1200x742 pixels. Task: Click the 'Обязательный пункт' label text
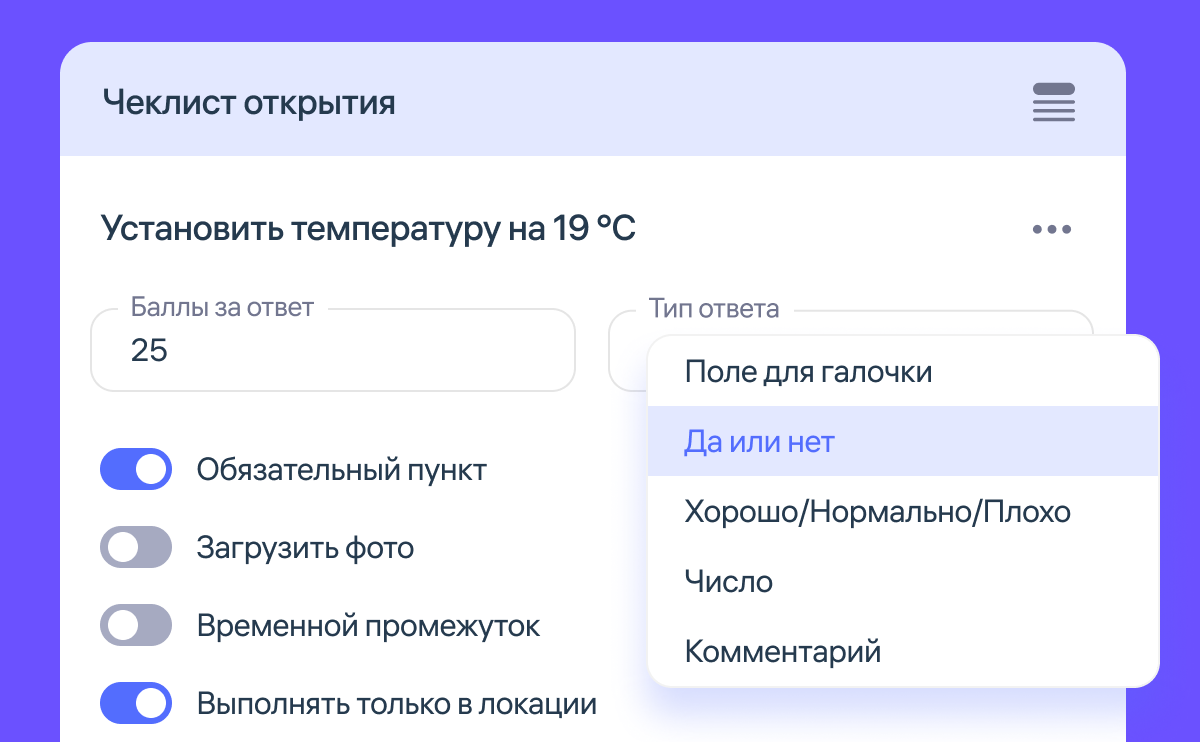[342, 469]
